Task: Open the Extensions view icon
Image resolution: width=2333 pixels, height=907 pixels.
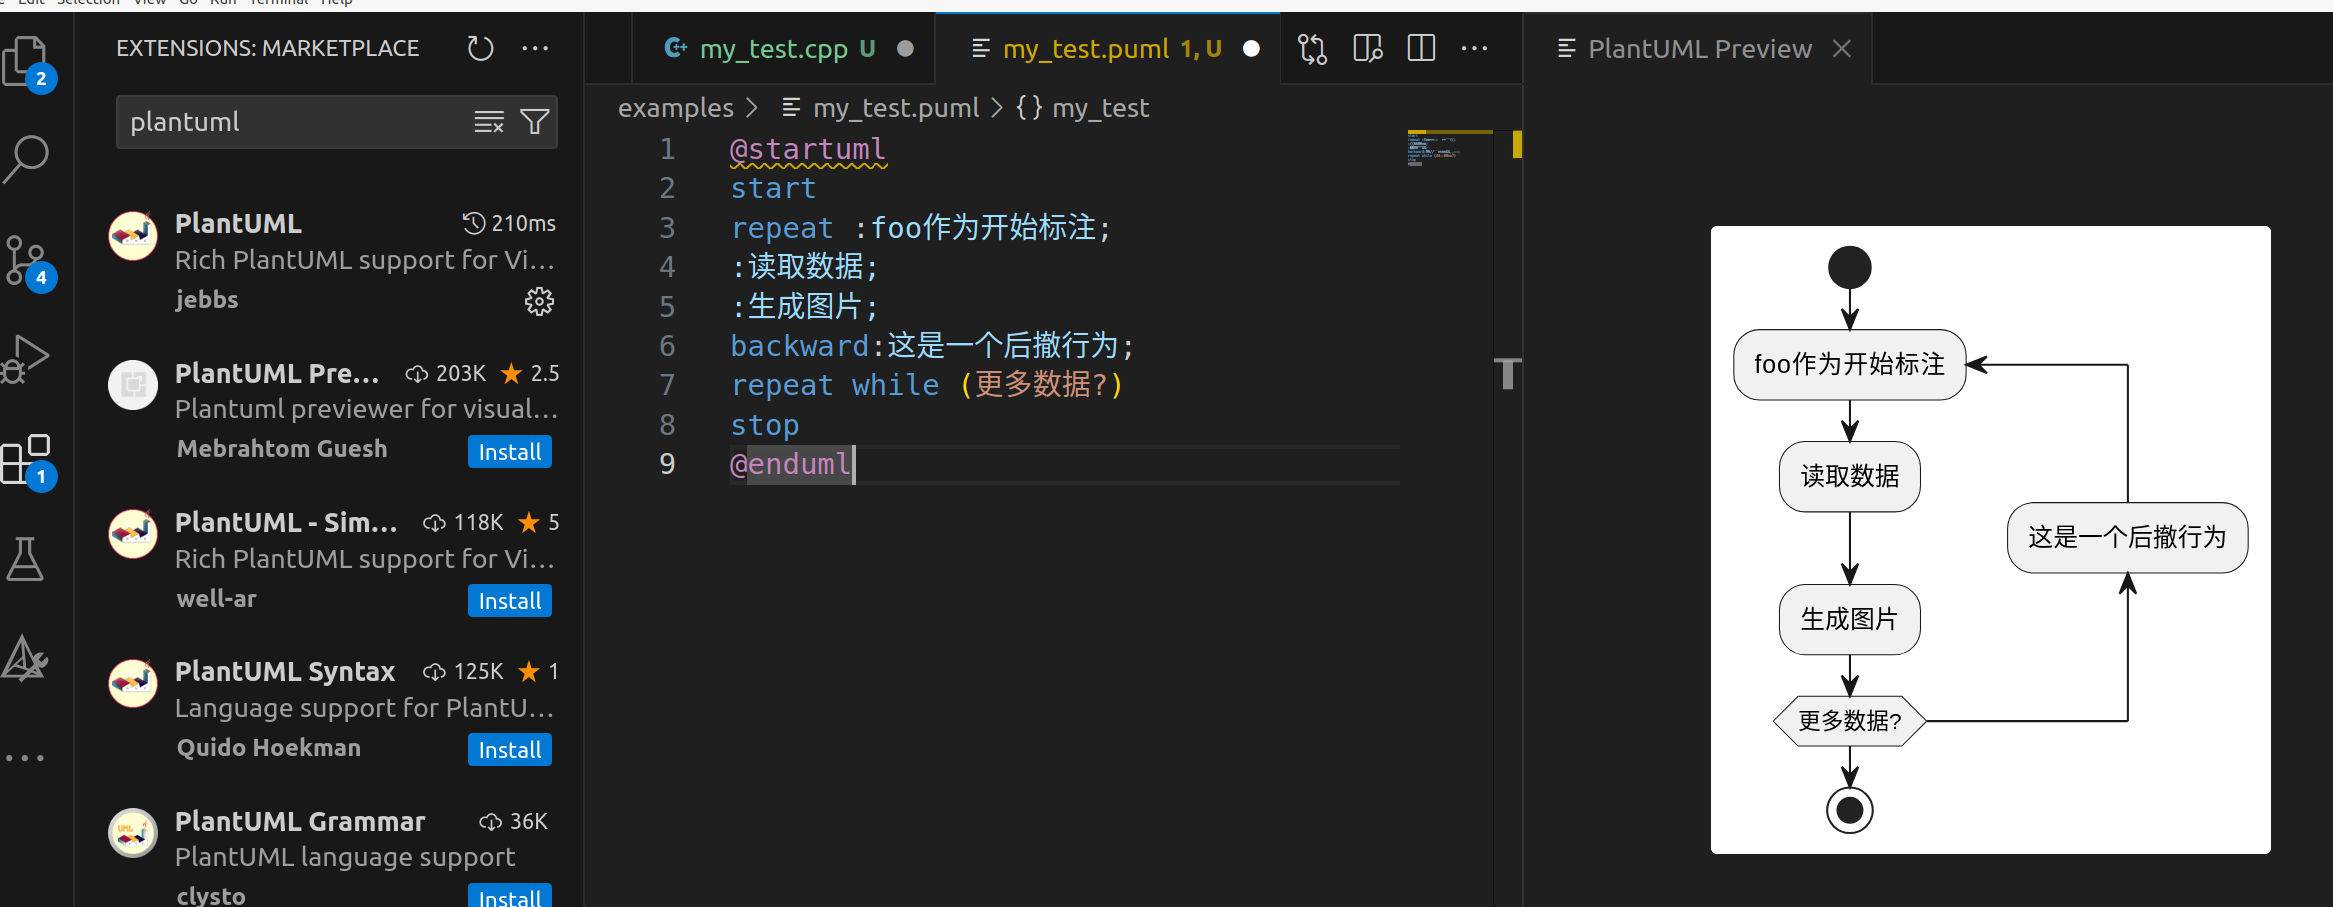Action: tap(26, 460)
